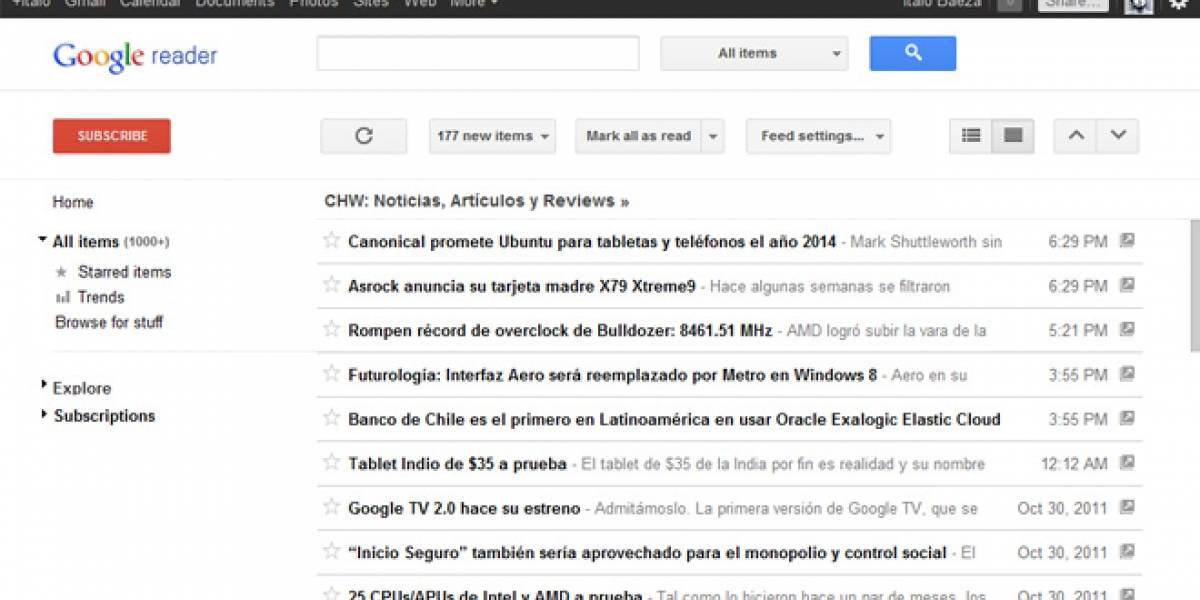Viewport: 1200px width, 600px height.
Task: Star the Google TV 2.0 item
Action: point(331,507)
